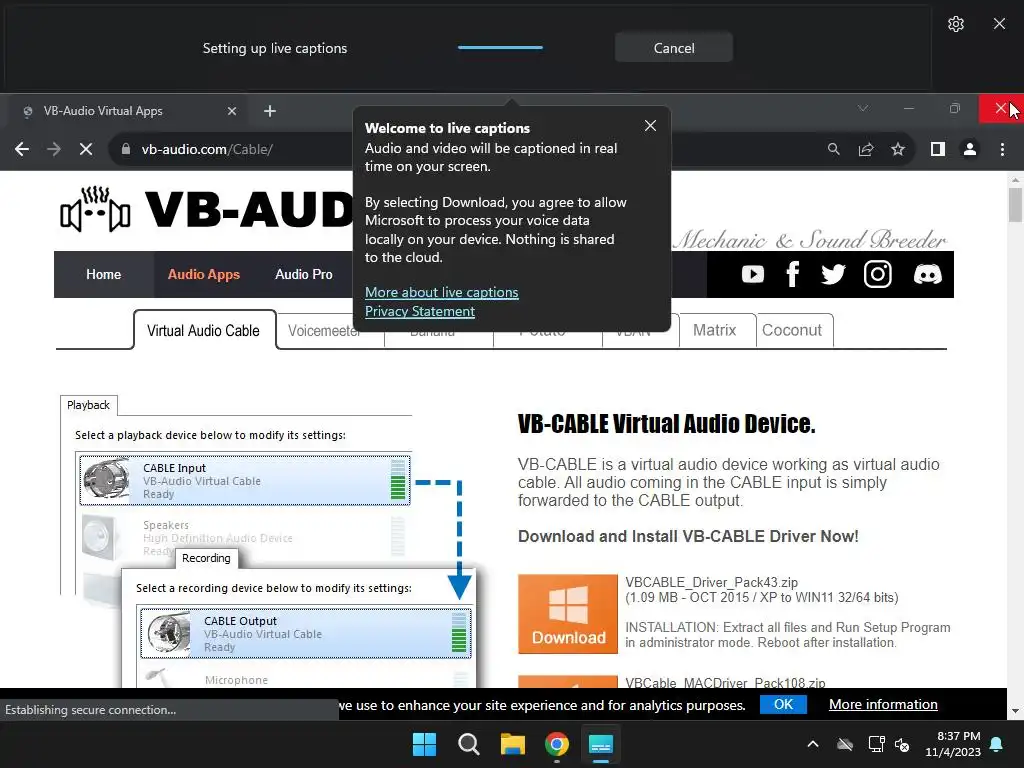The height and width of the screenshot is (768, 1024).
Task: Open network status tray icon
Action: [x=876, y=744]
